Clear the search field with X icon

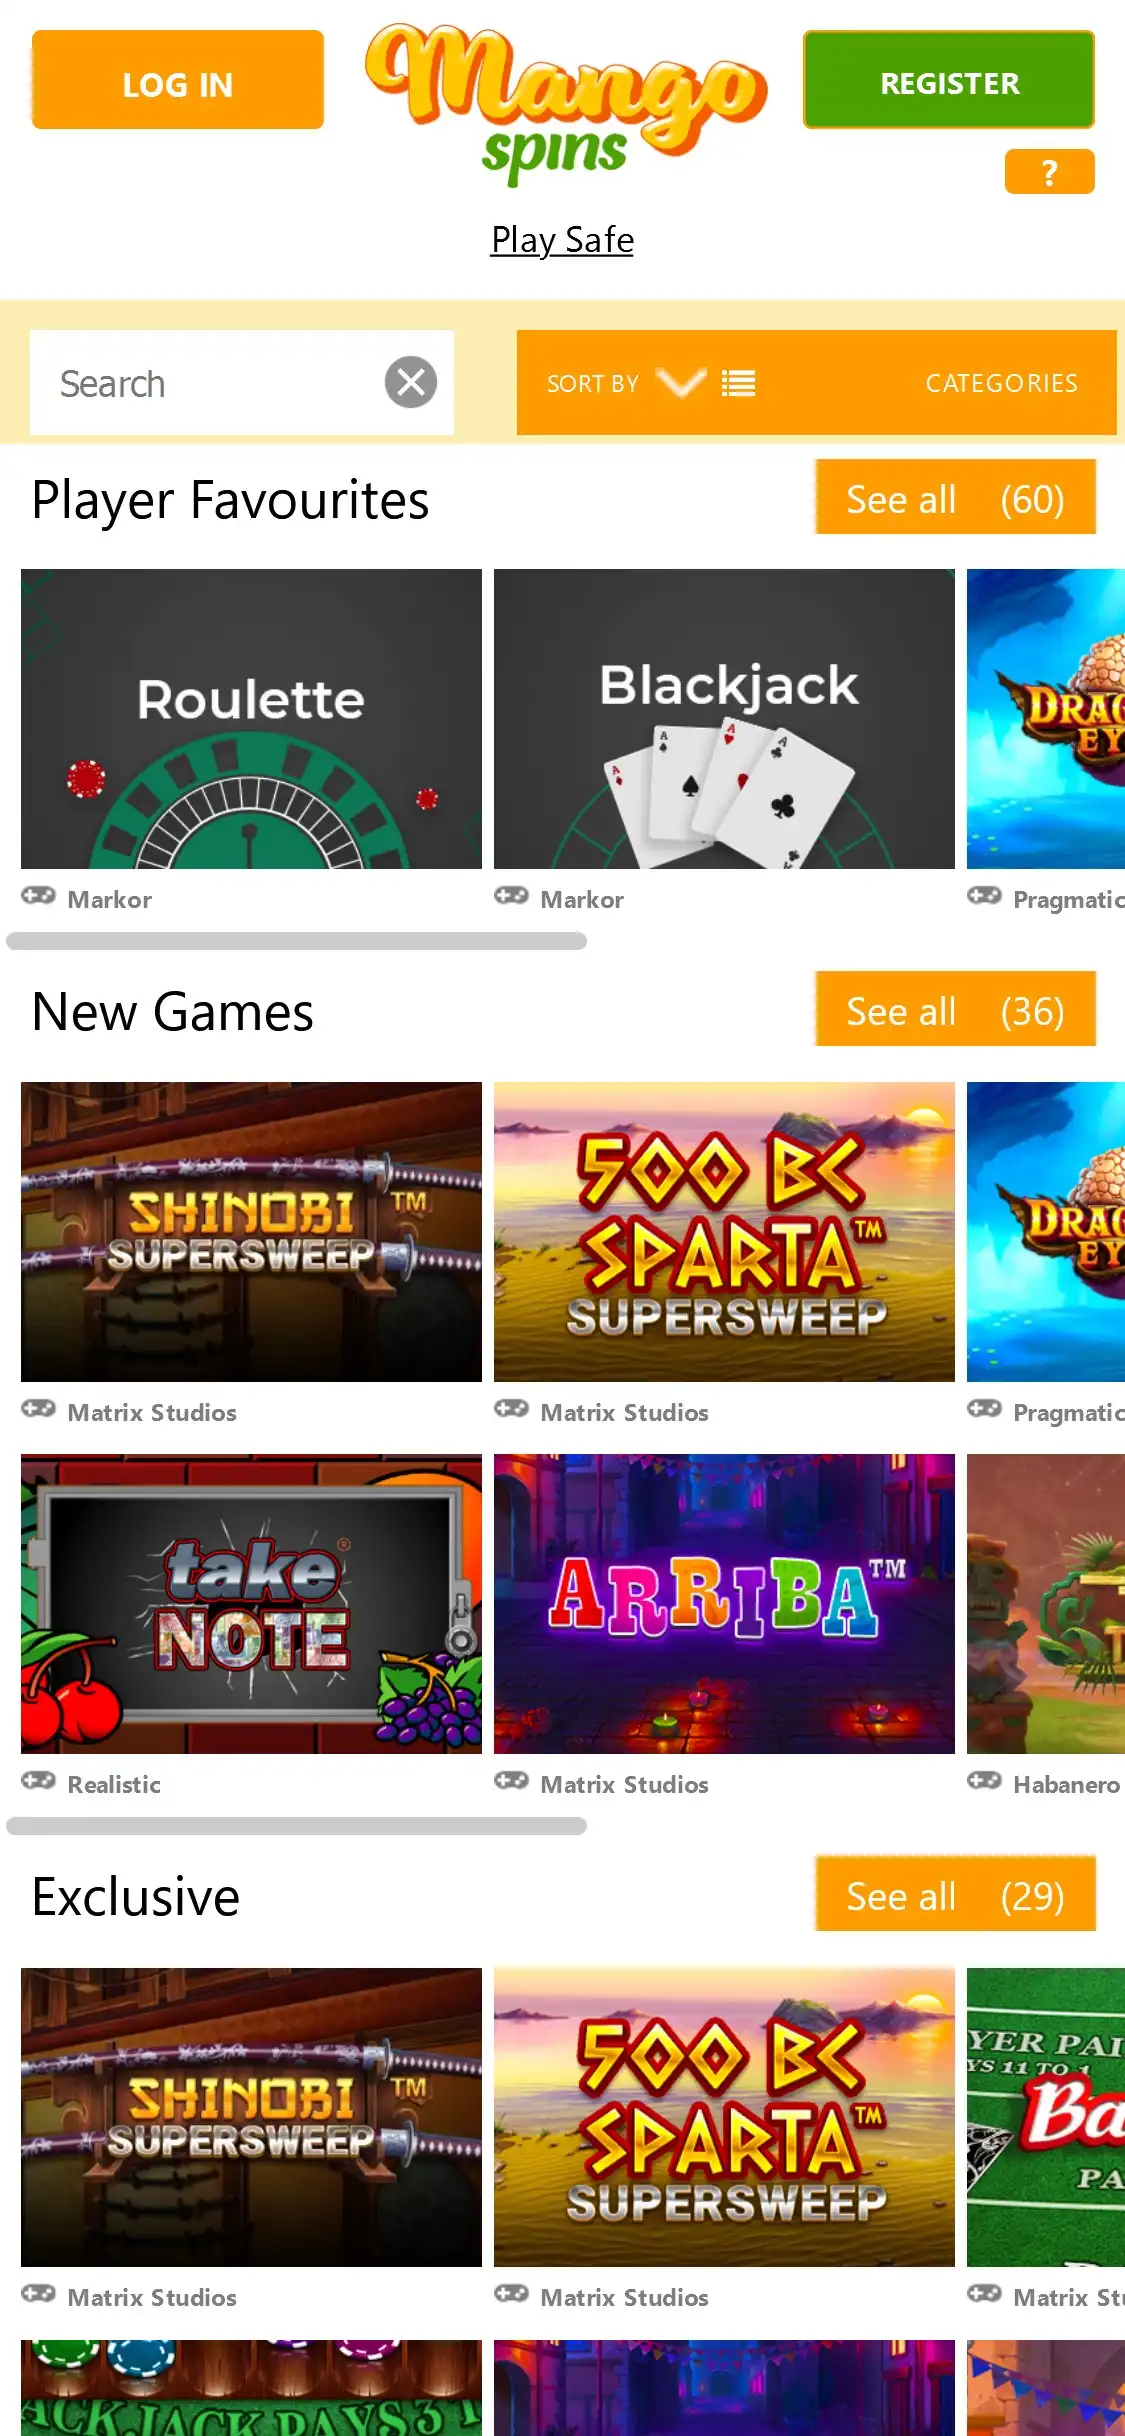(x=411, y=382)
